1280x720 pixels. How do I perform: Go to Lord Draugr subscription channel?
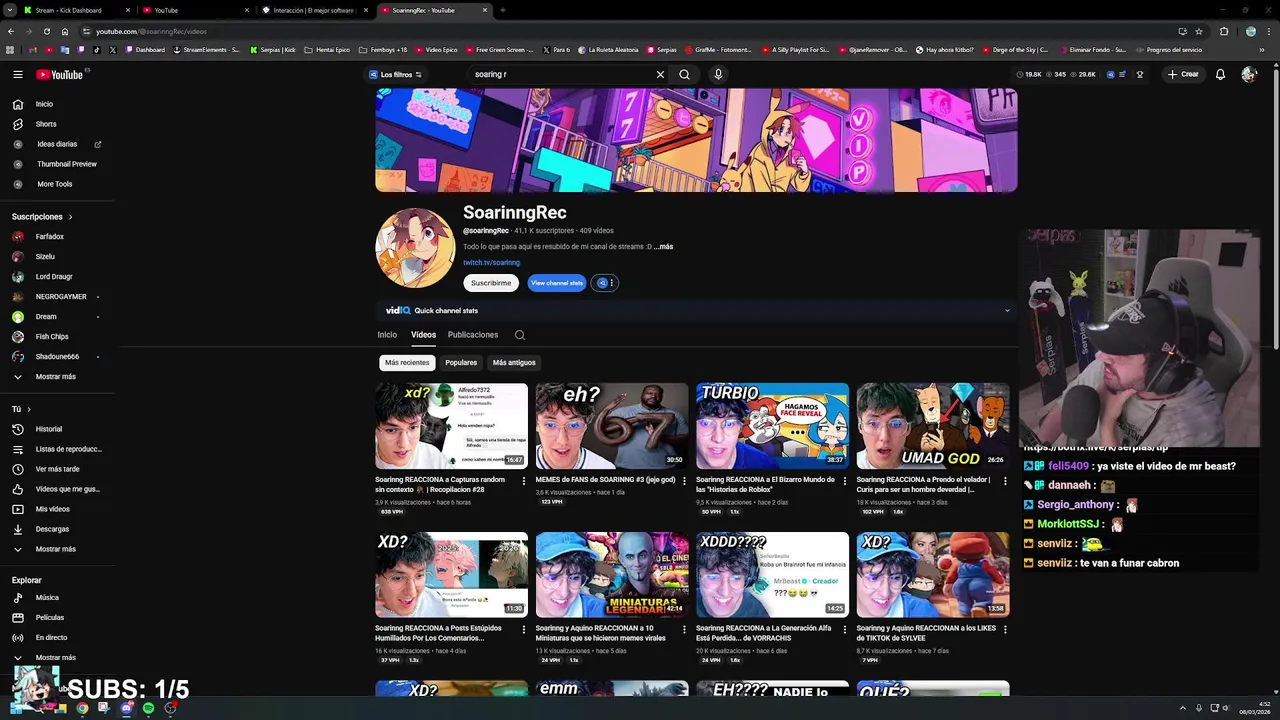(x=44, y=277)
